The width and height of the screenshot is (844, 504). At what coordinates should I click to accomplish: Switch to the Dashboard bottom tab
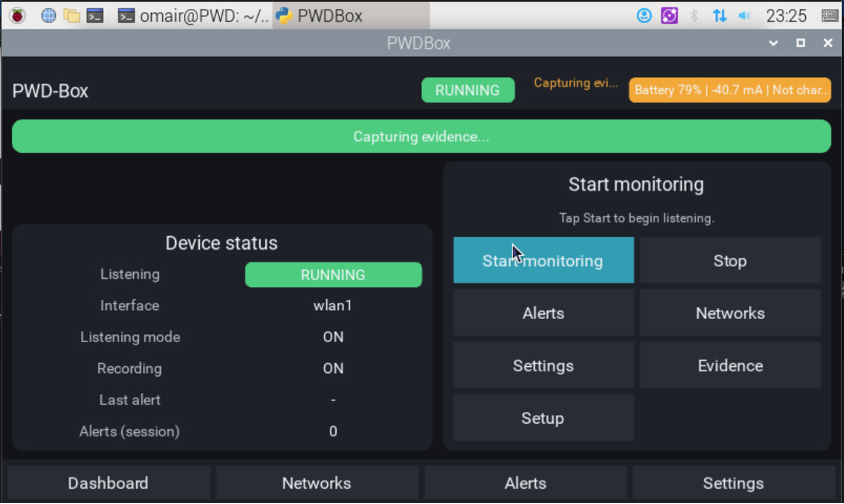[x=108, y=483]
